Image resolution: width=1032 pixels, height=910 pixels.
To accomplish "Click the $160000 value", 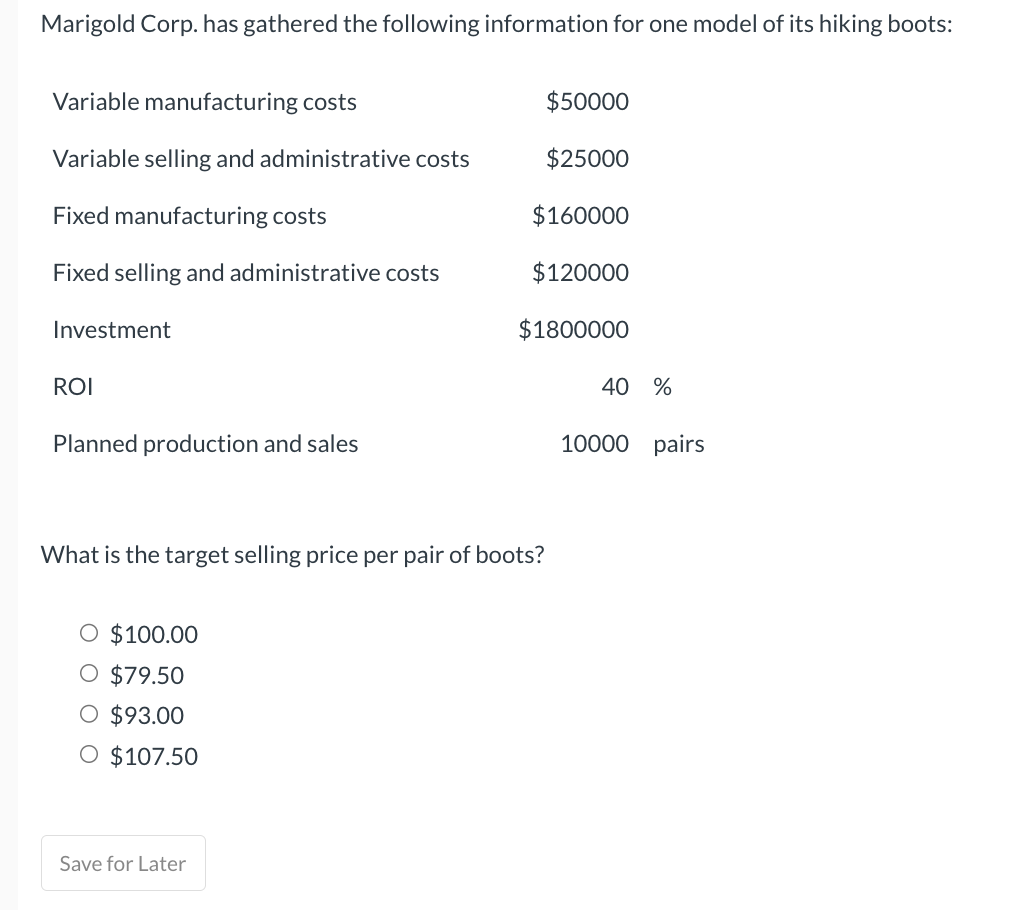I will pyautogui.click(x=580, y=215).
